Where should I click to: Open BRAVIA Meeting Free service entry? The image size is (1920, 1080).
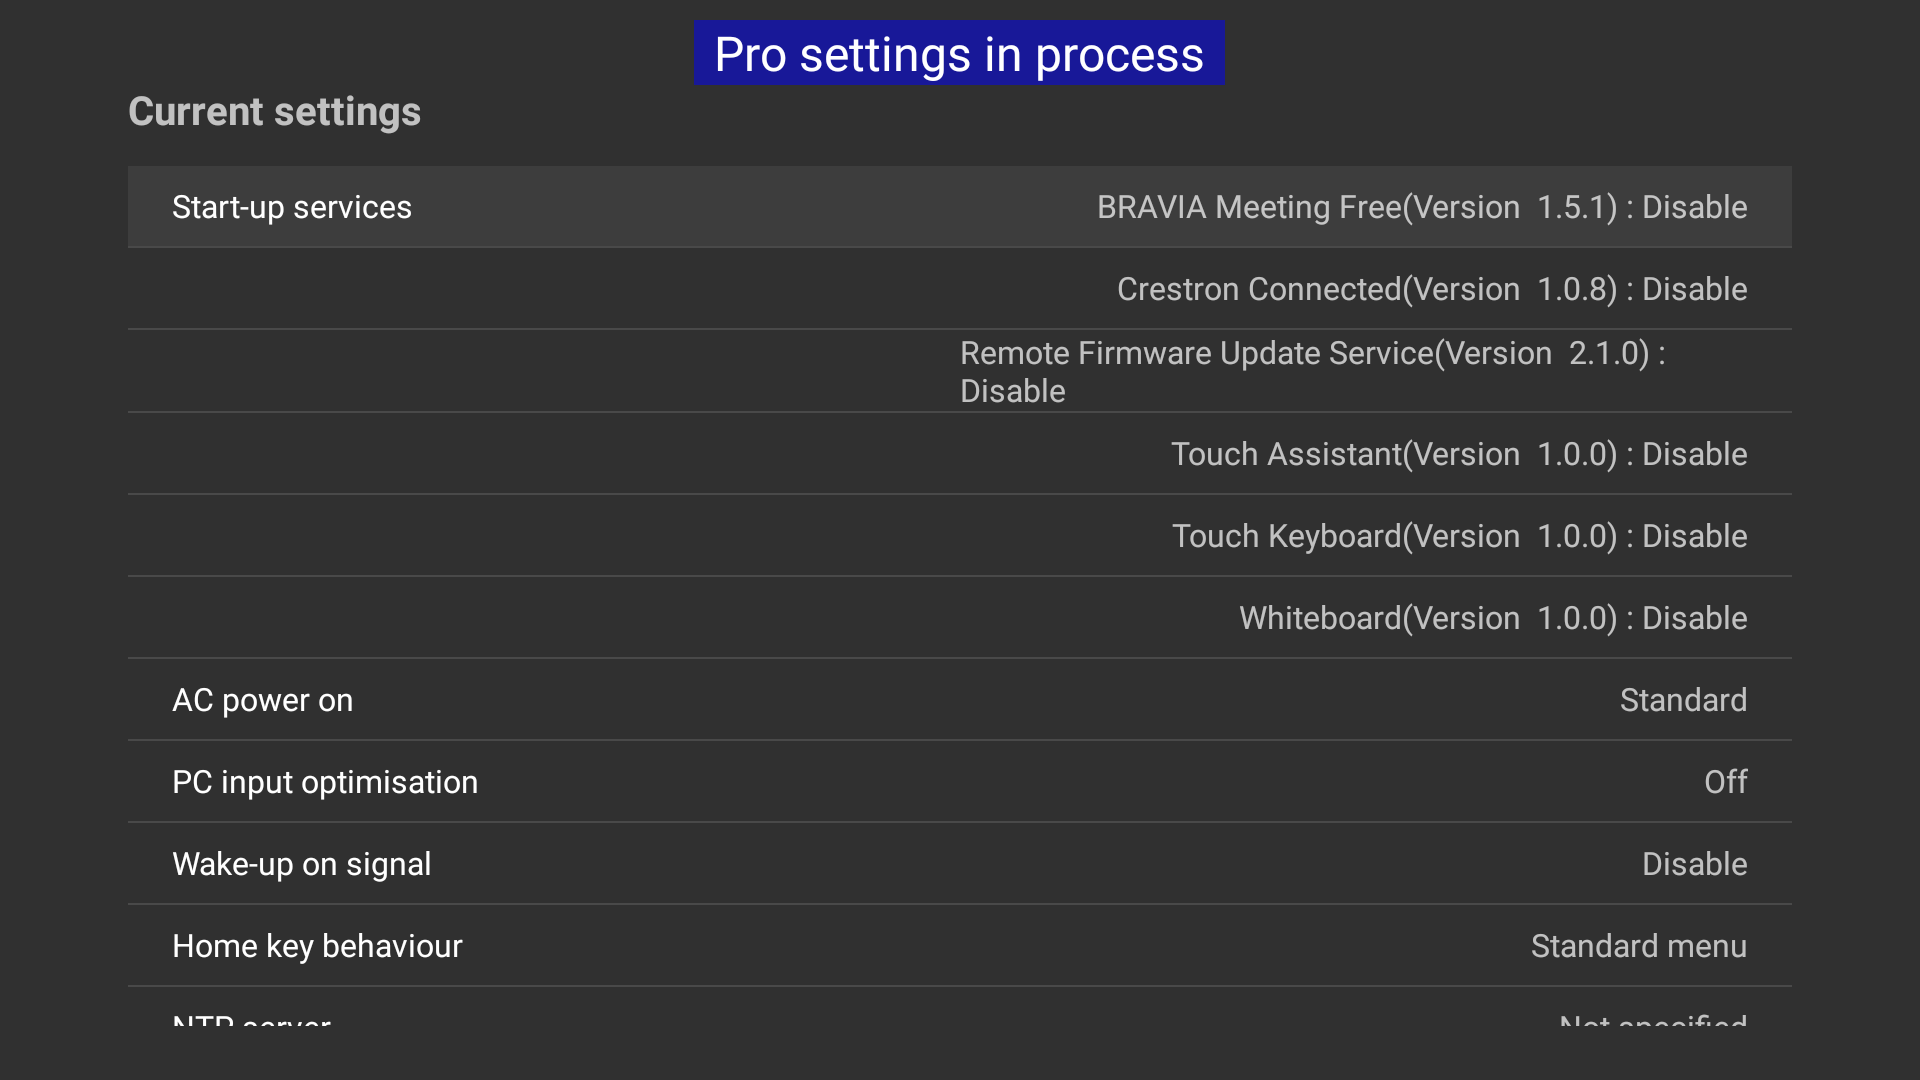1421,207
